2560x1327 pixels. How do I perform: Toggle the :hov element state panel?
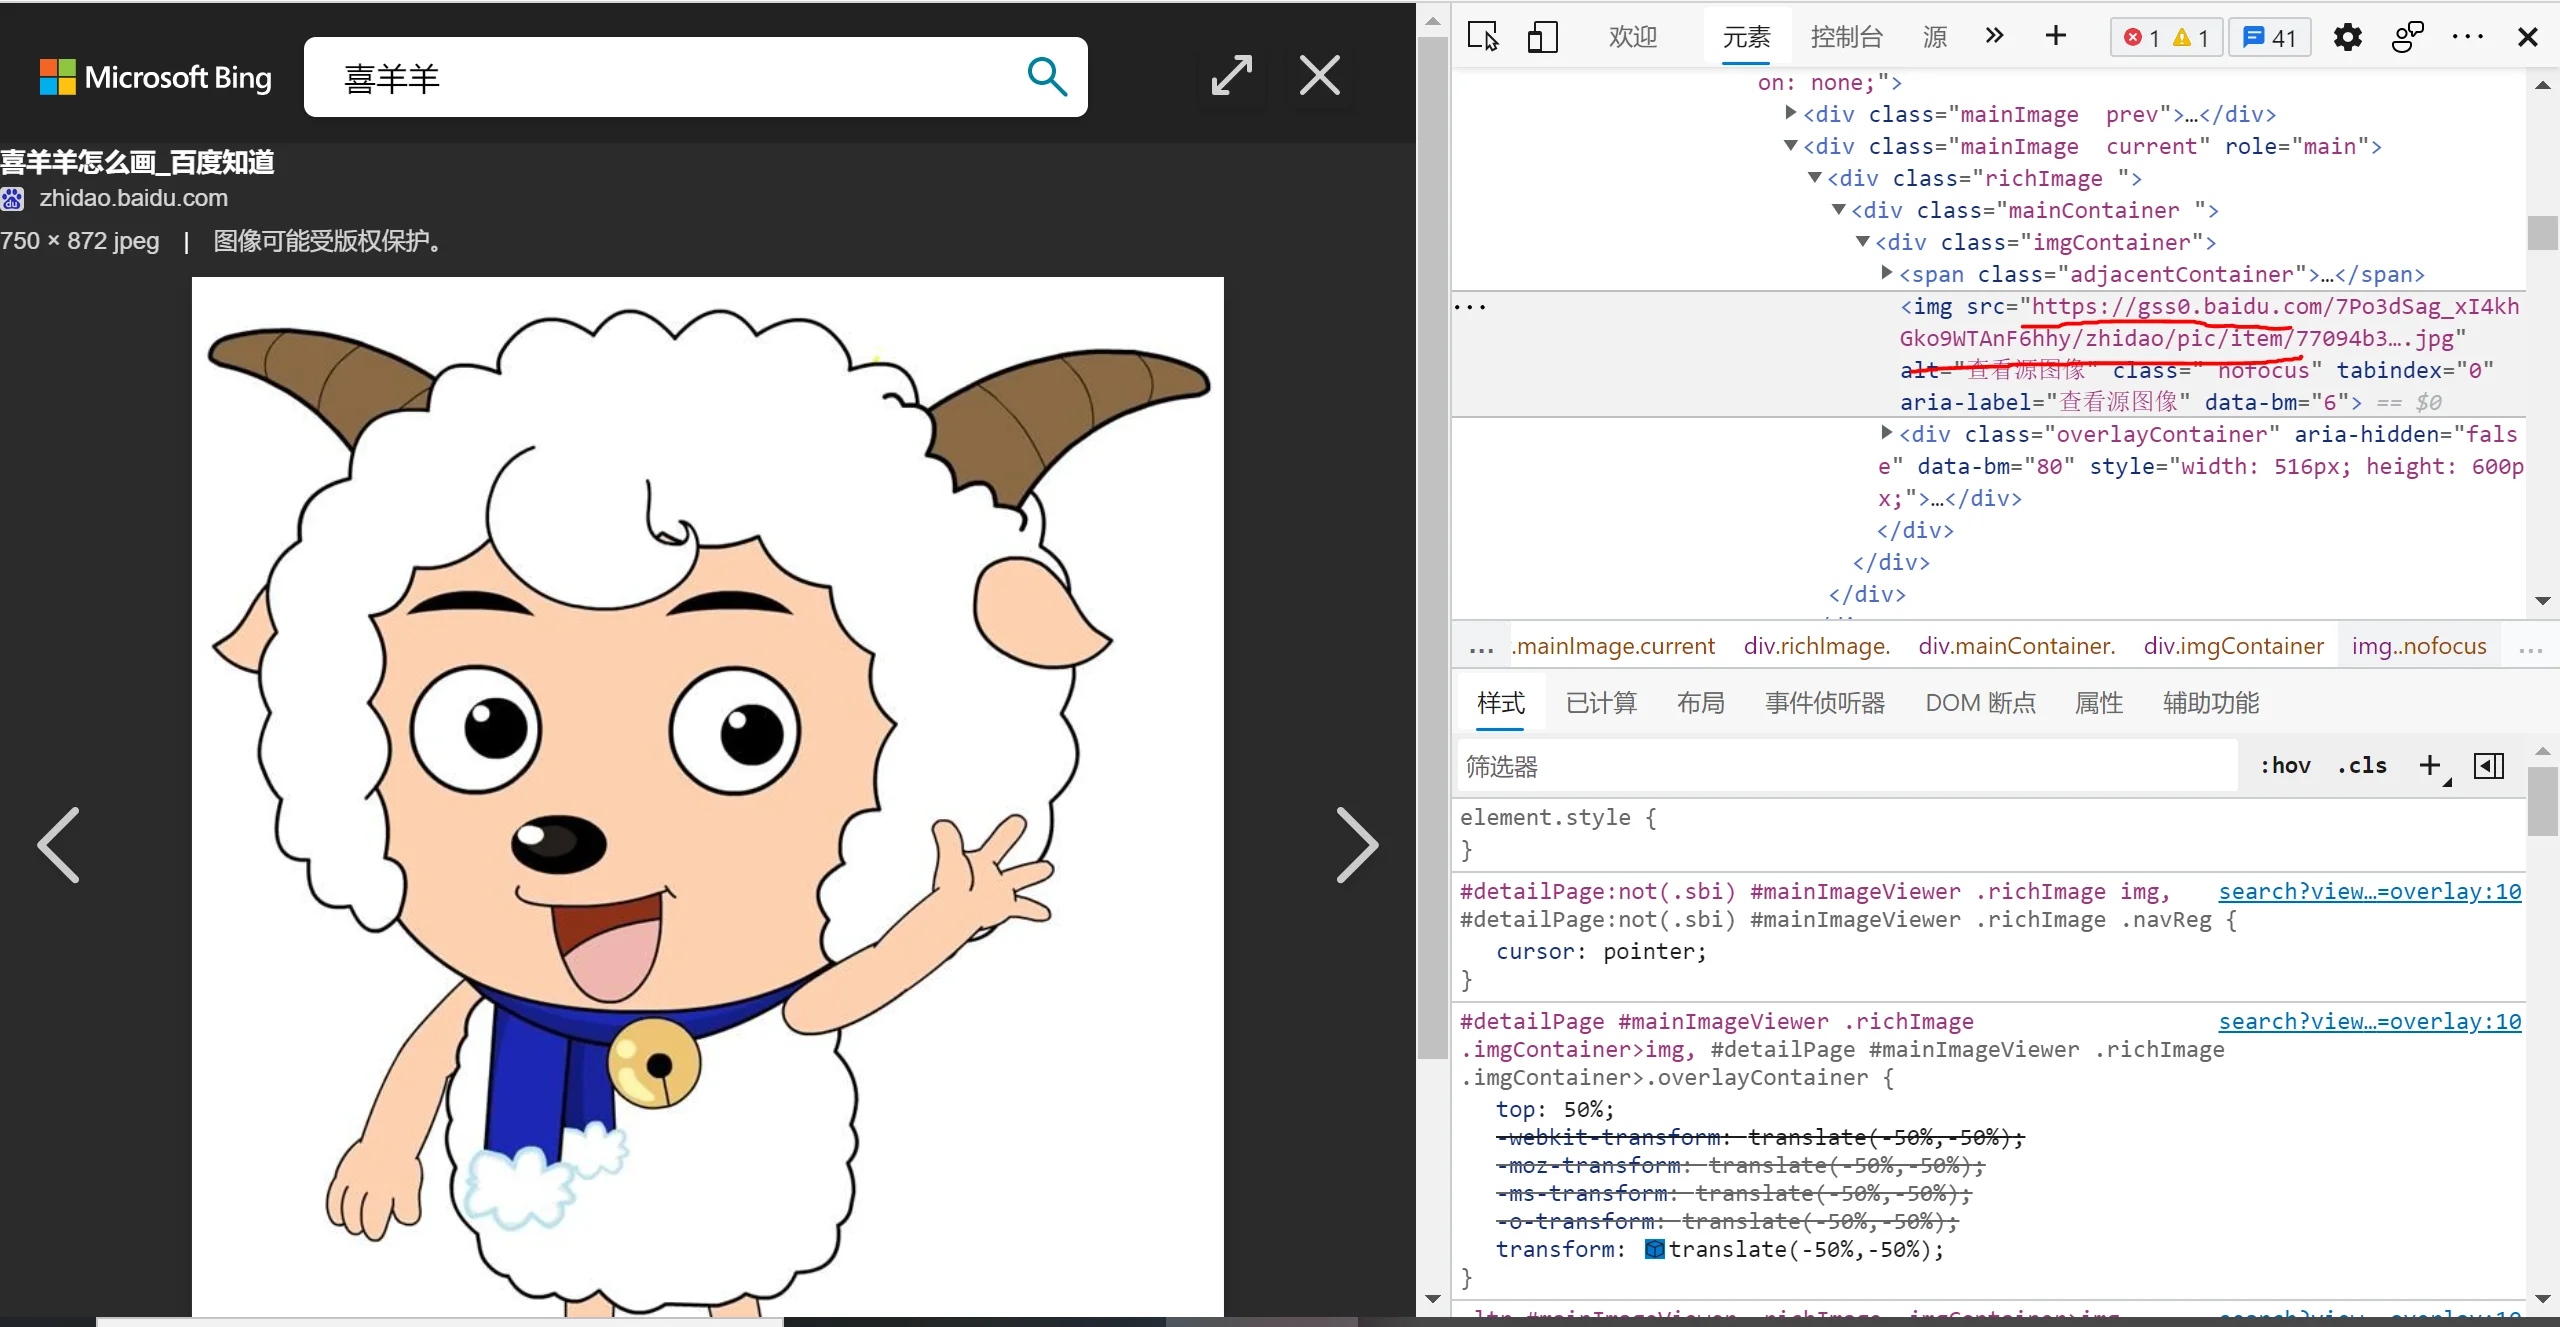tap(2285, 766)
